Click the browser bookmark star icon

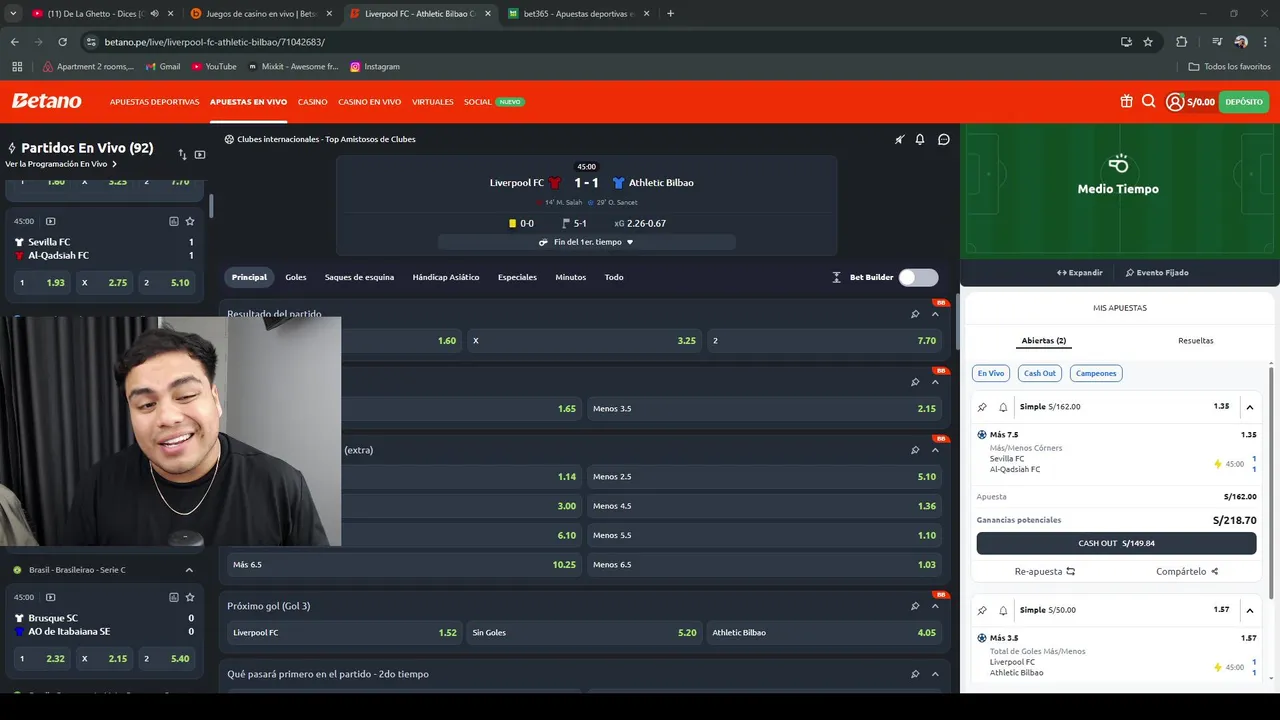pos(1148,42)
